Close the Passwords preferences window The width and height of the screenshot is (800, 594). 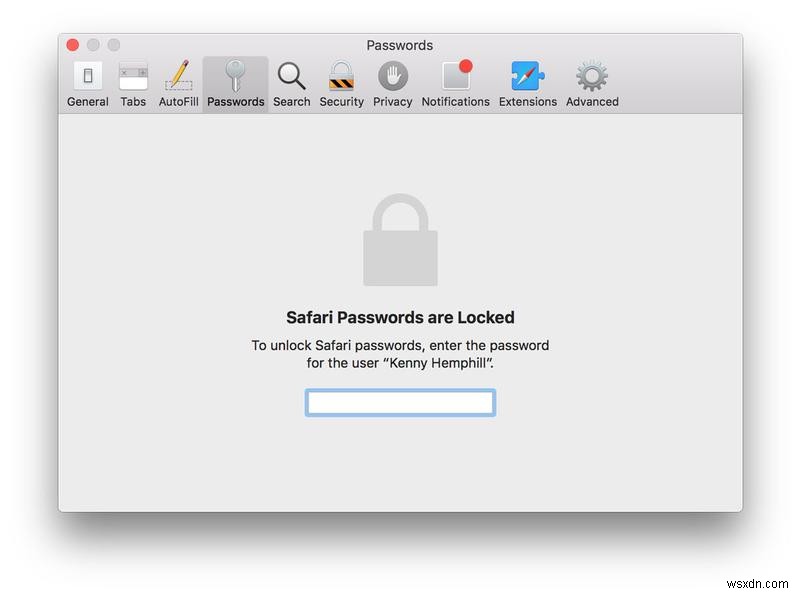(73, 45)
